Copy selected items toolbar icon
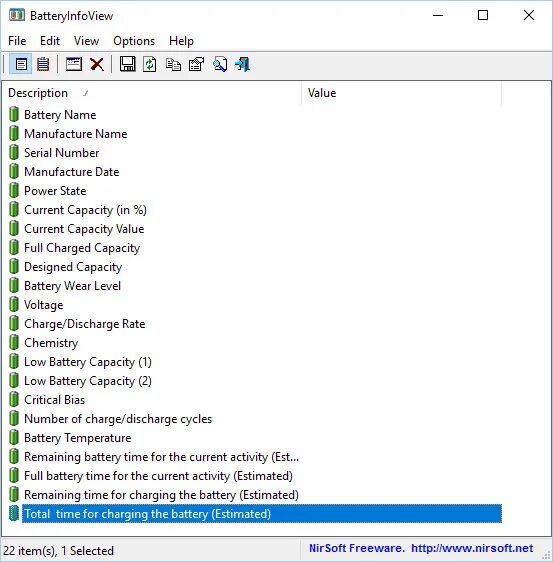Viewport: 553px width, 562px height. (x=173, y=65)
